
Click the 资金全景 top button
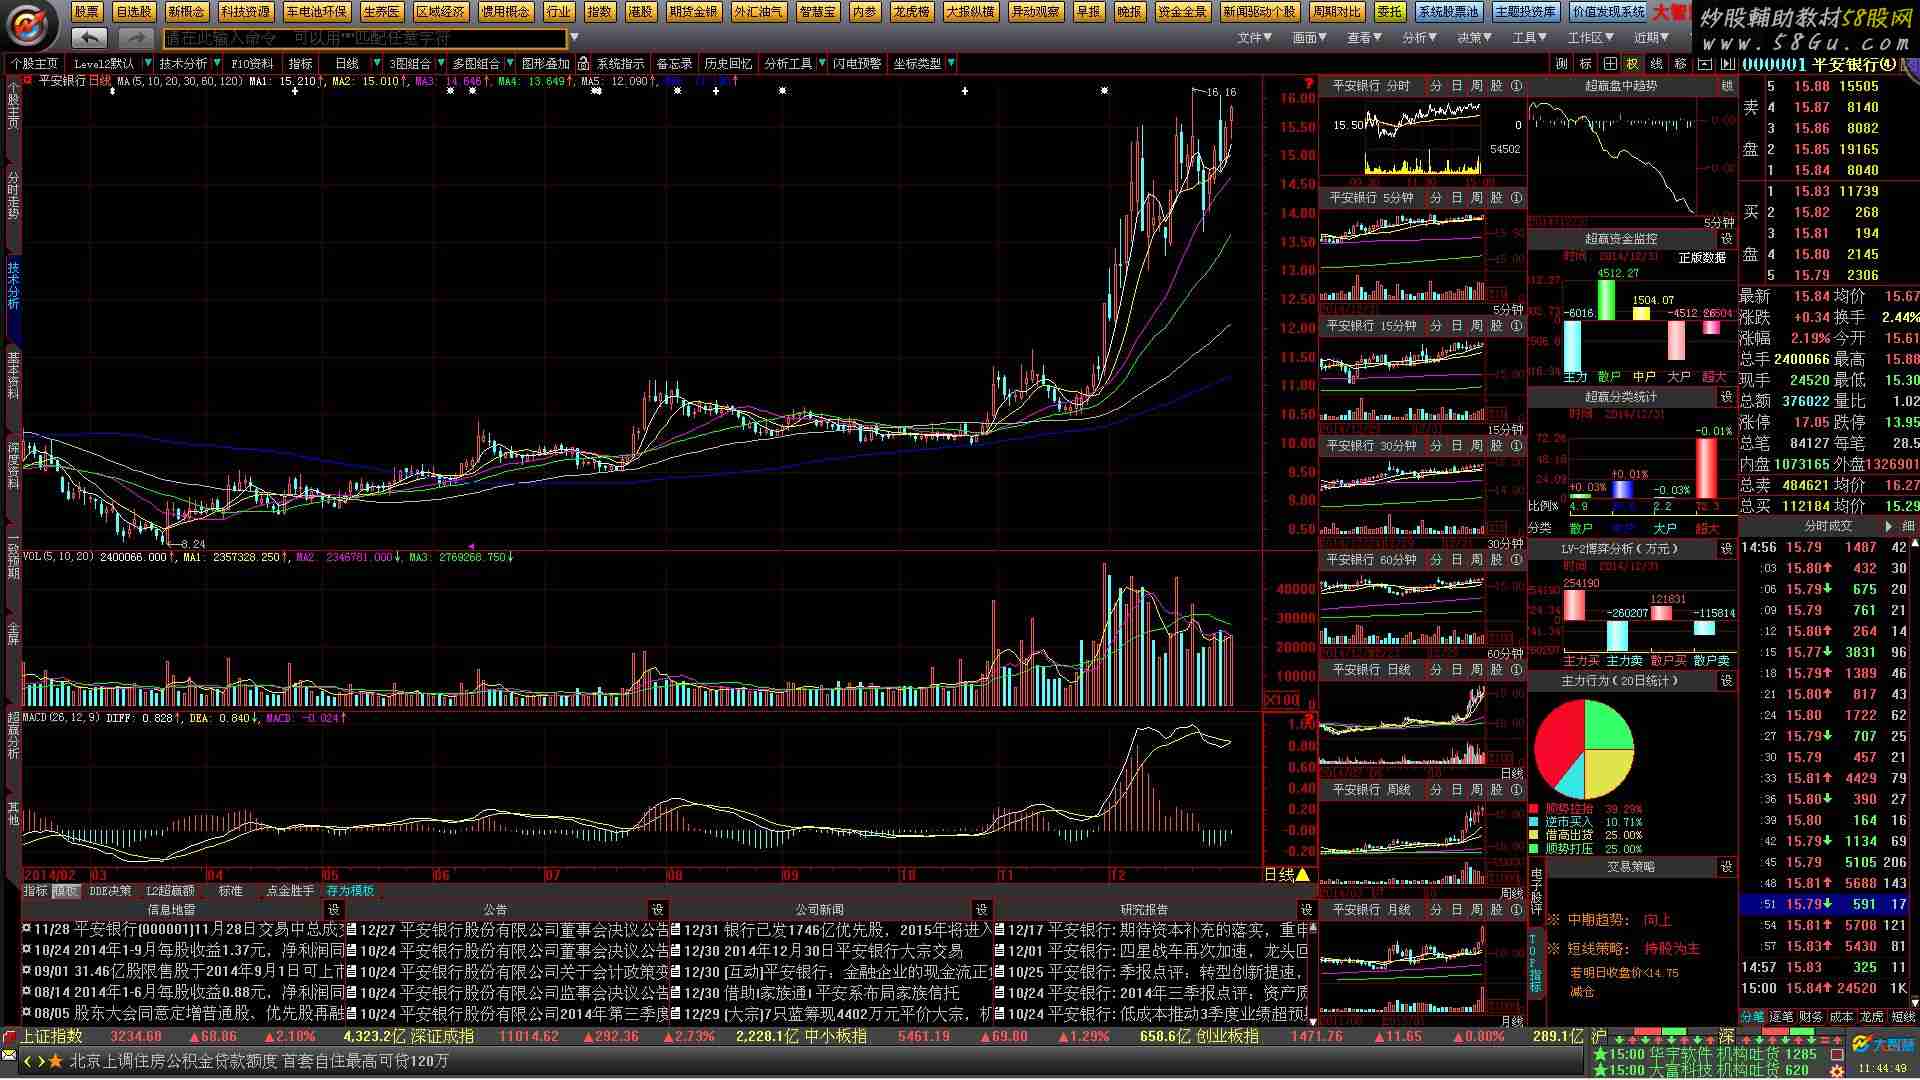[1183, 12]
